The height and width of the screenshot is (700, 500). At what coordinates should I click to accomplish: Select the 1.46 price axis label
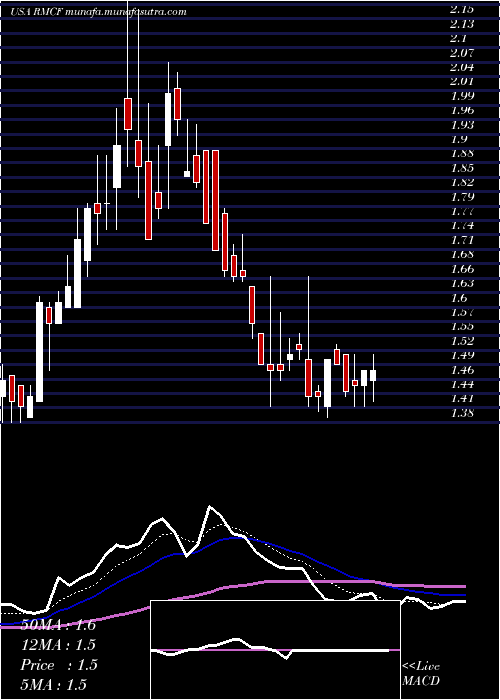point(462,369)
